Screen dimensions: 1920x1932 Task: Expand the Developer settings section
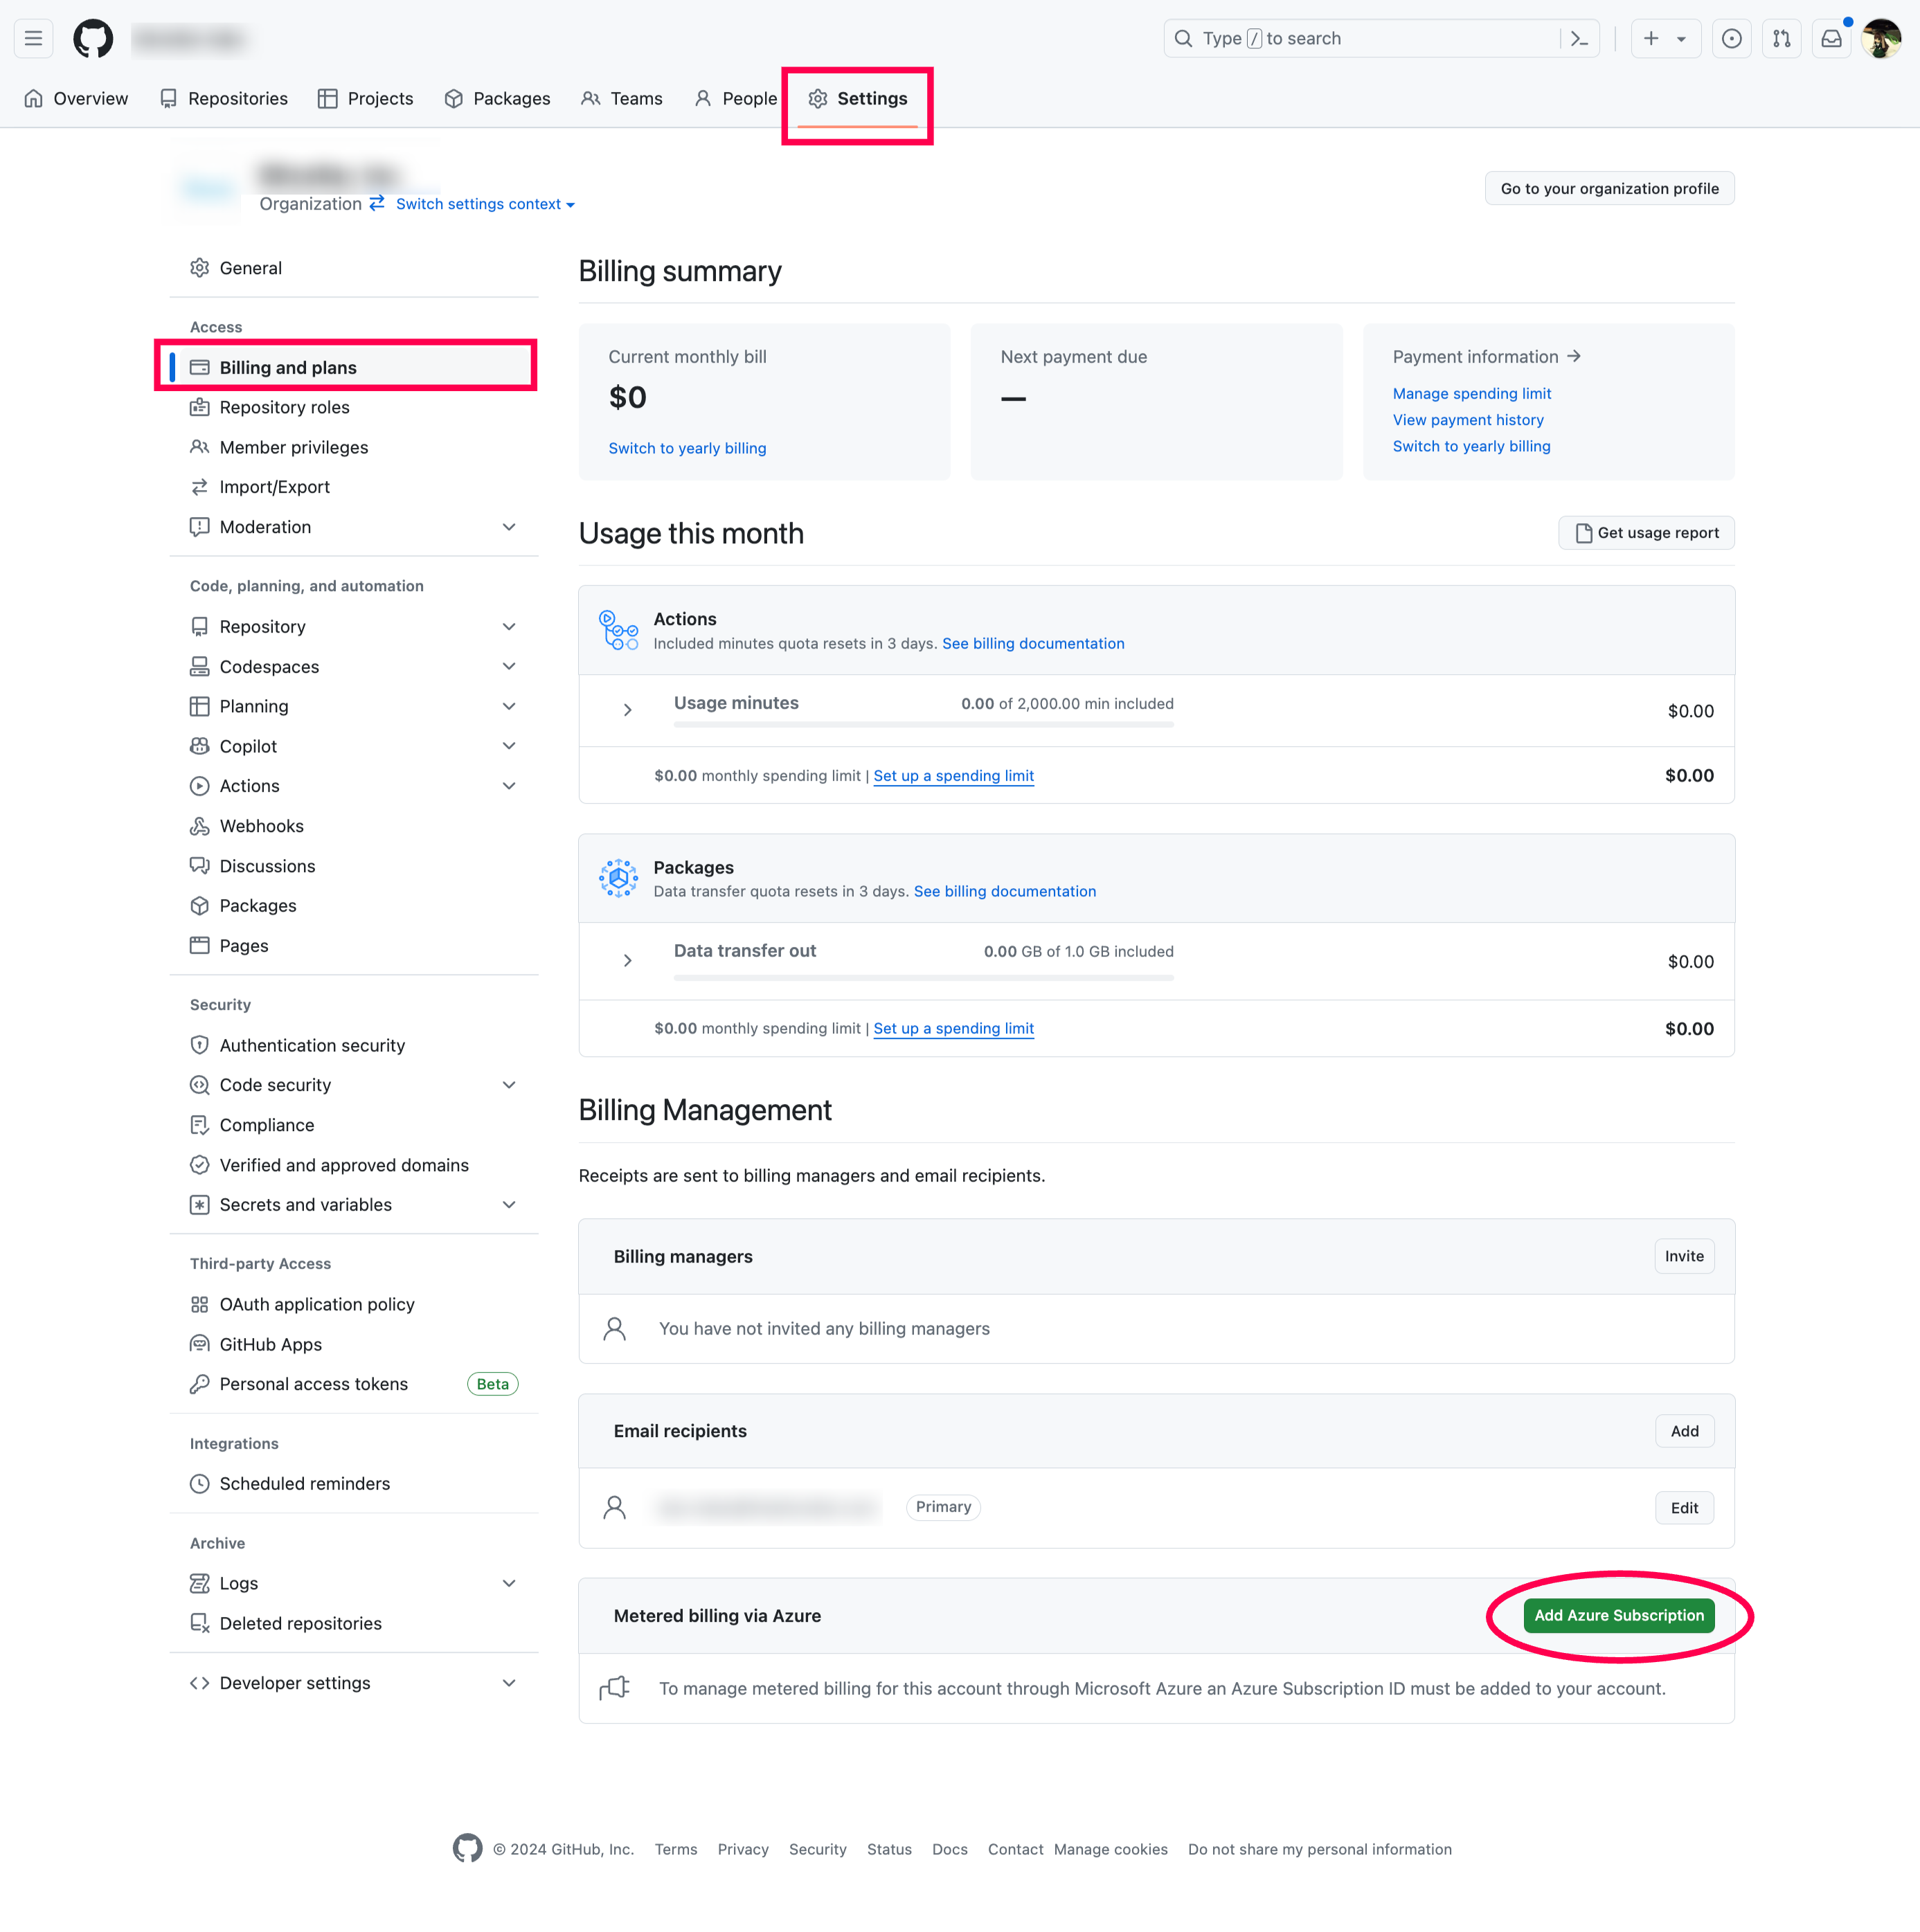pyautogui.click(x=509, y=1683)
